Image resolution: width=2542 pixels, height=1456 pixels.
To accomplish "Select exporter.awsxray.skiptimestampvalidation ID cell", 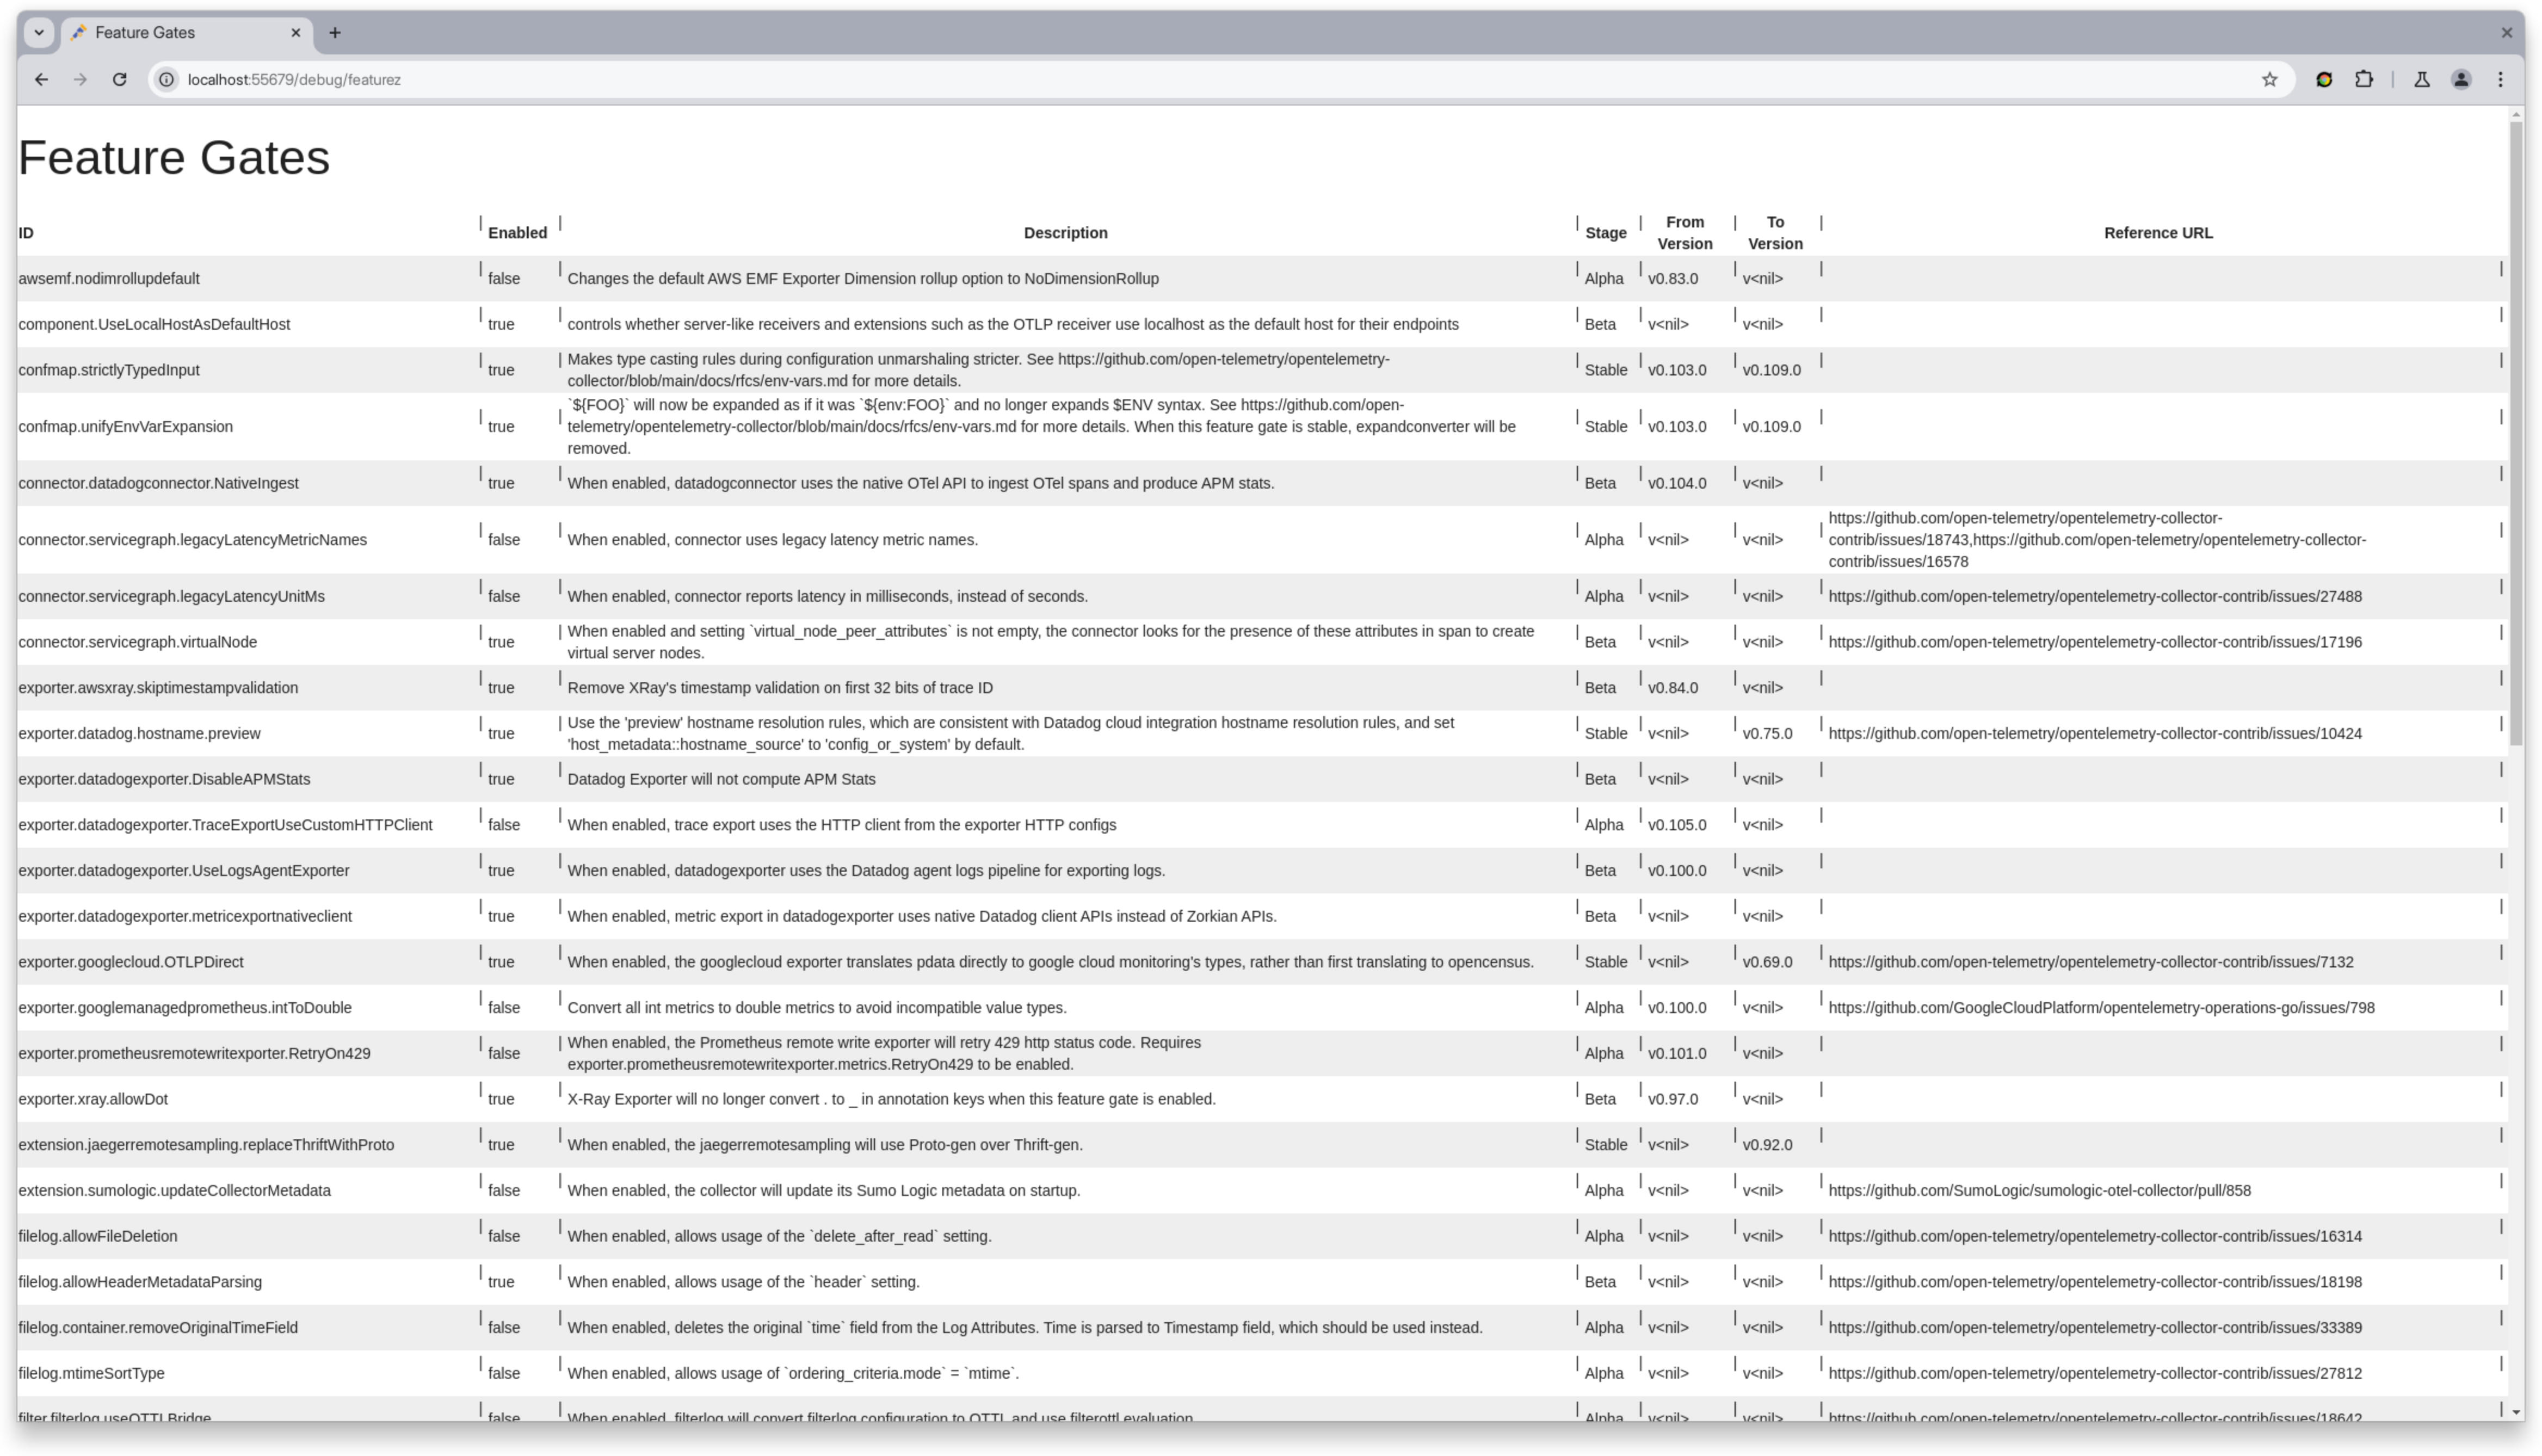I will 158,688.
